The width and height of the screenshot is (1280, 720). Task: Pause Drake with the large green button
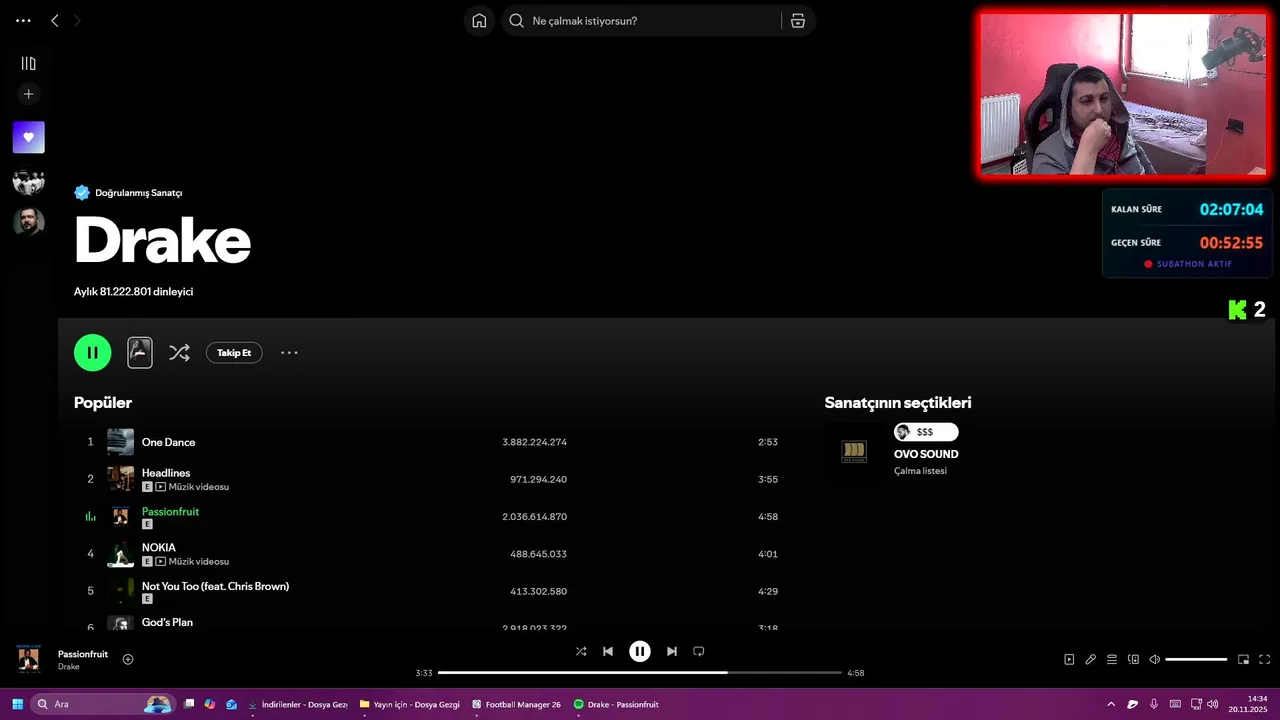[x=92, y=352]
